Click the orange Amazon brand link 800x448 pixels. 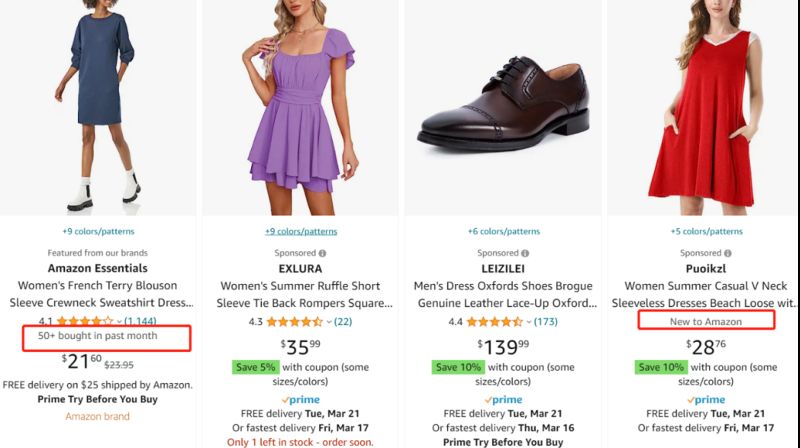97,416
